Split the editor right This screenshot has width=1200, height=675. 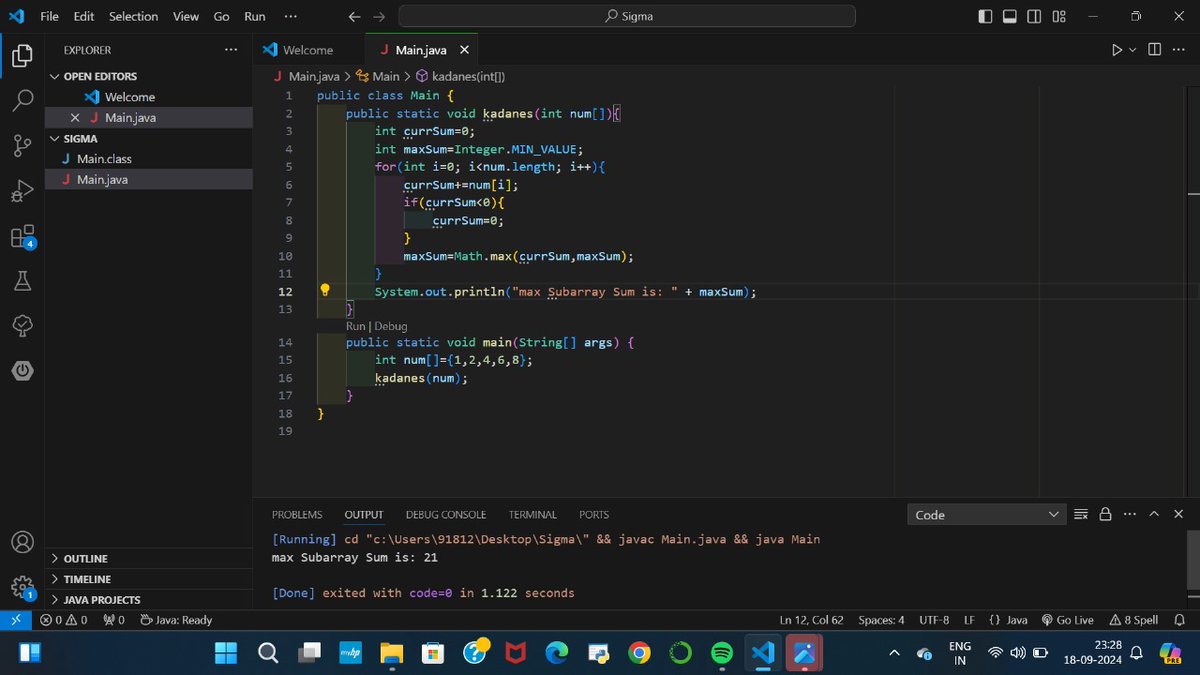pos(1154,50)
